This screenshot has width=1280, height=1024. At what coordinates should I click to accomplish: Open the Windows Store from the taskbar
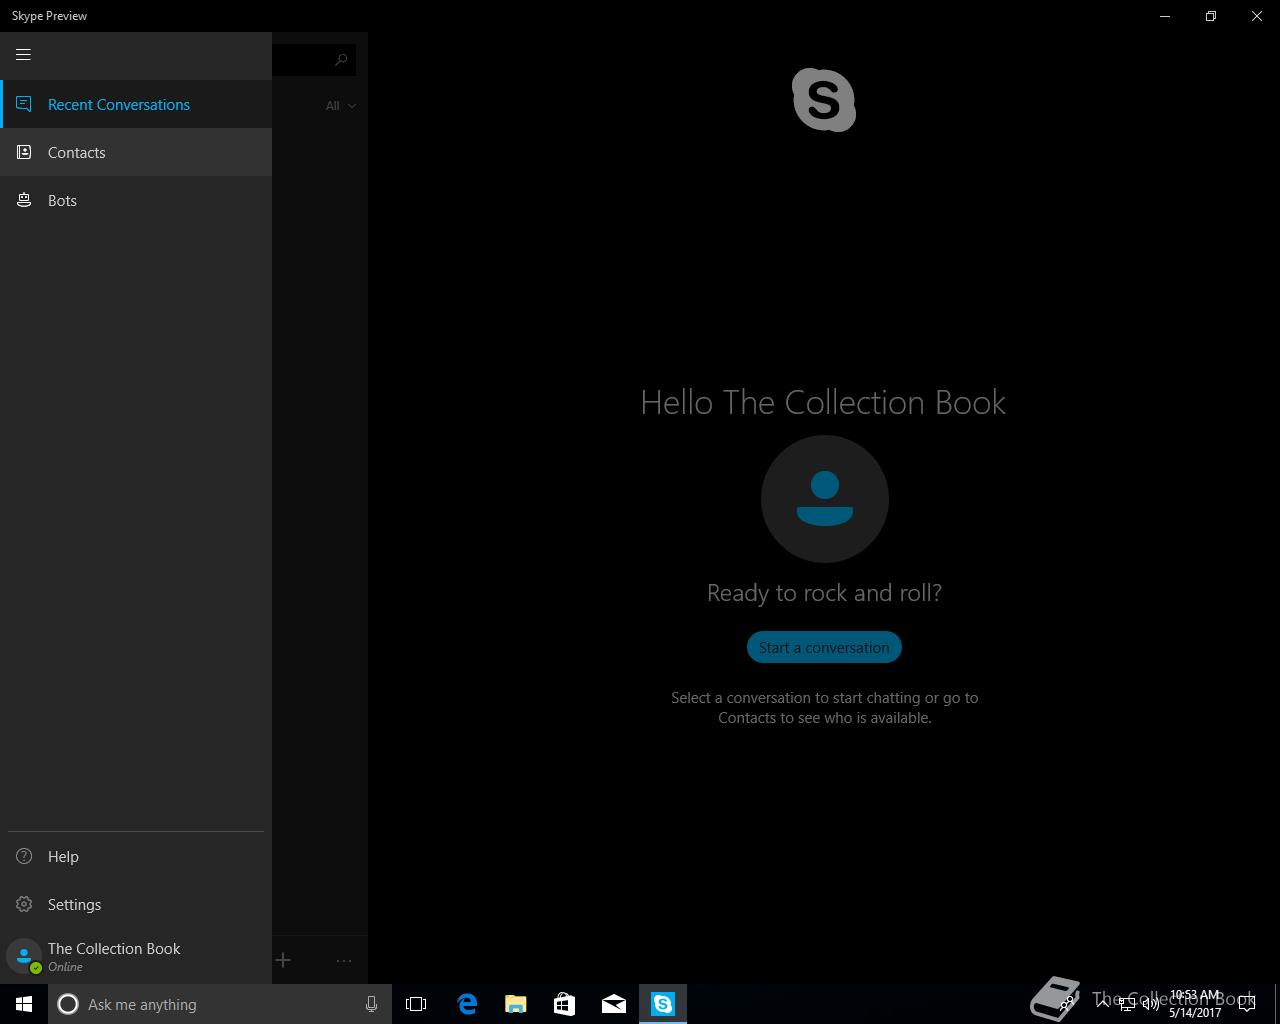tap(564, 1004)
